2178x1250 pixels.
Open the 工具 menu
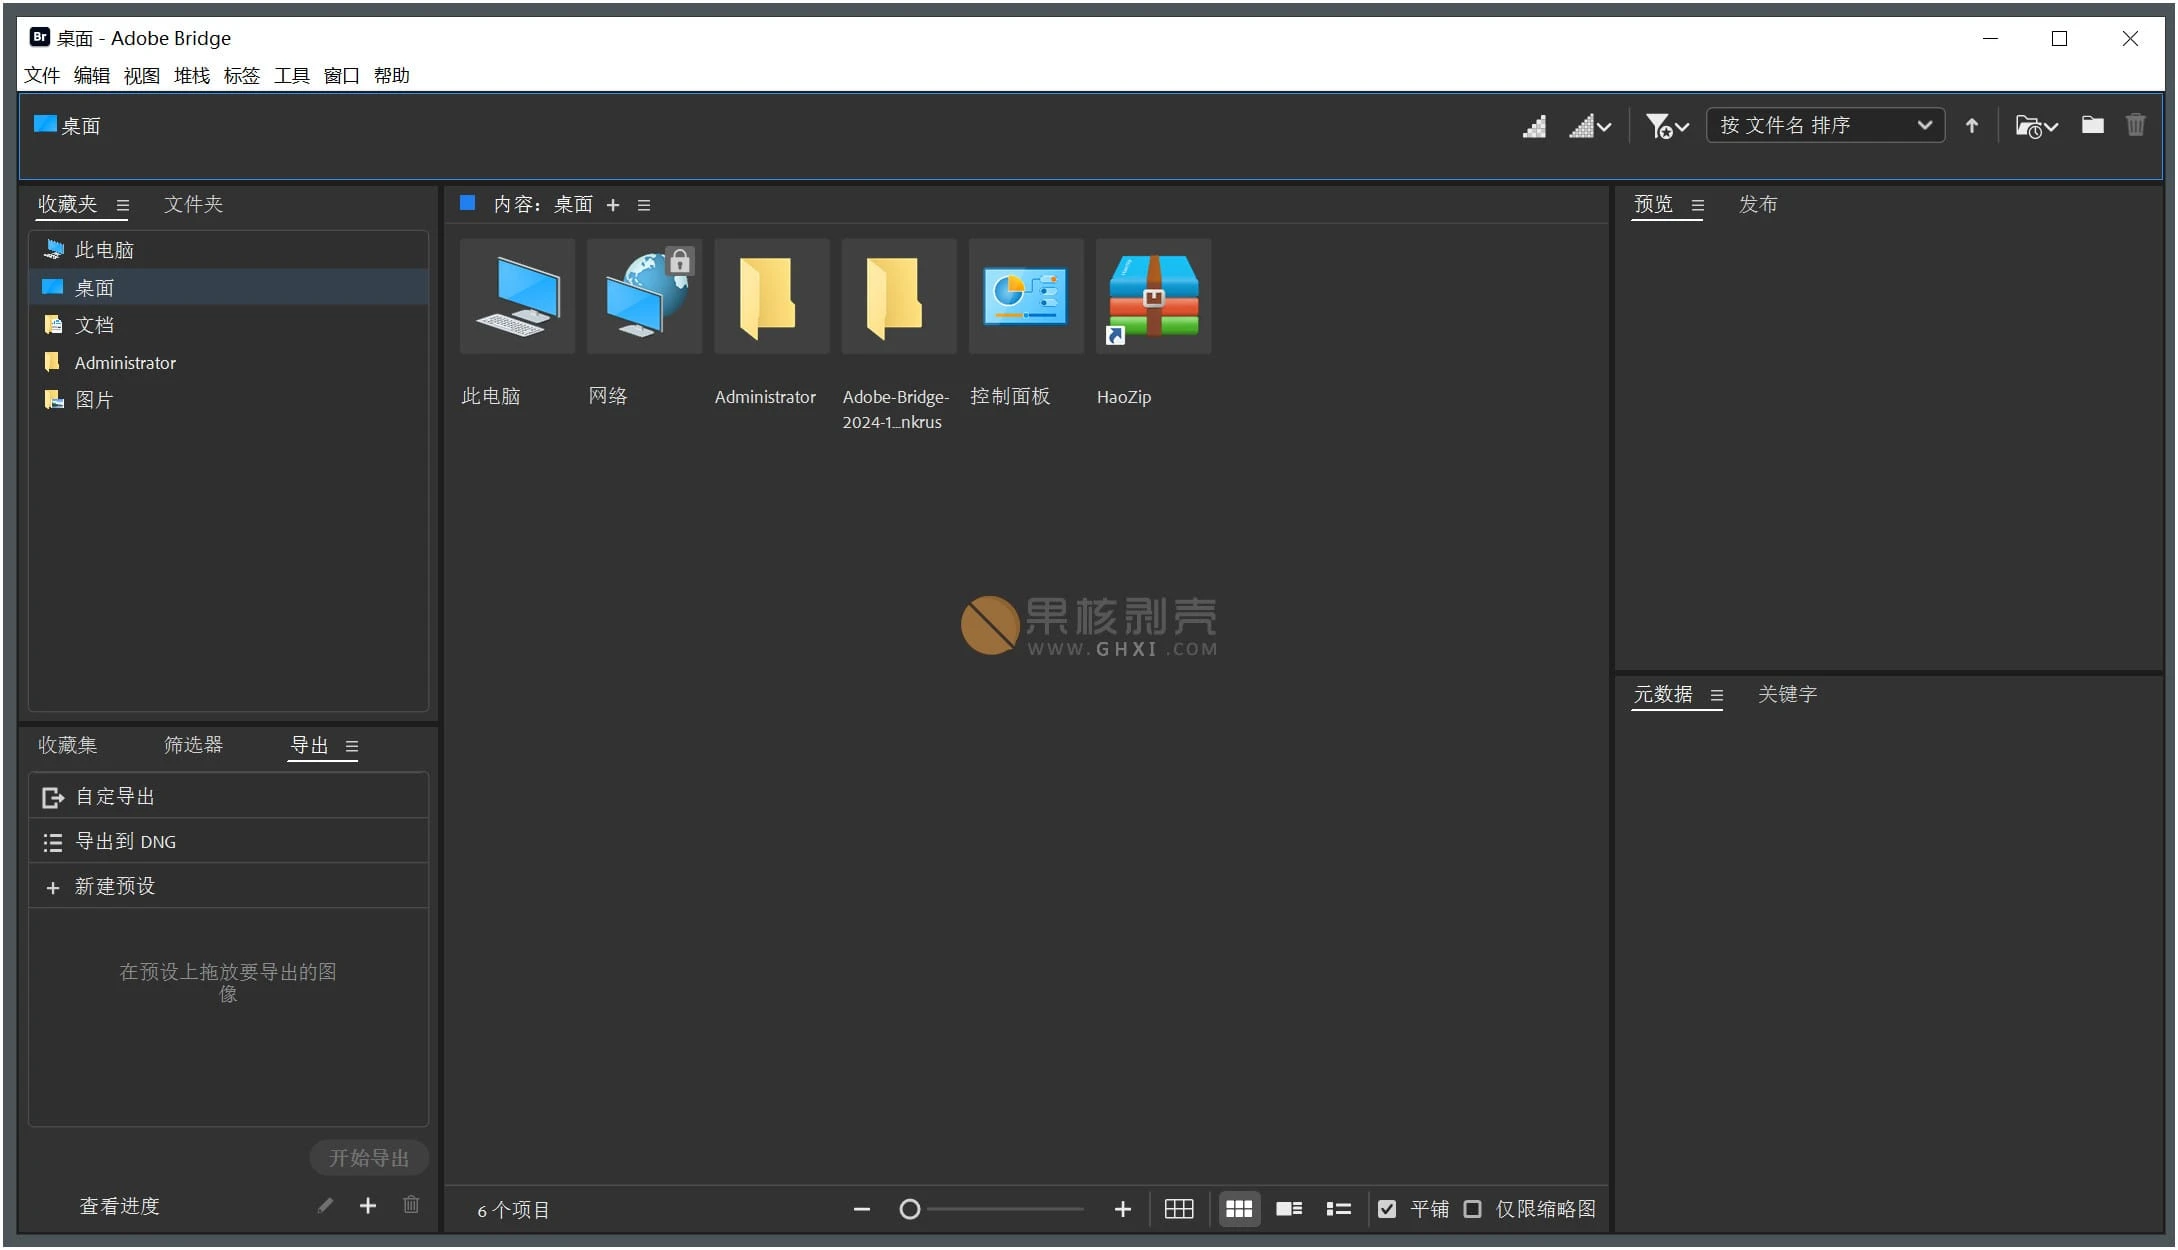[x=290, y=75]
